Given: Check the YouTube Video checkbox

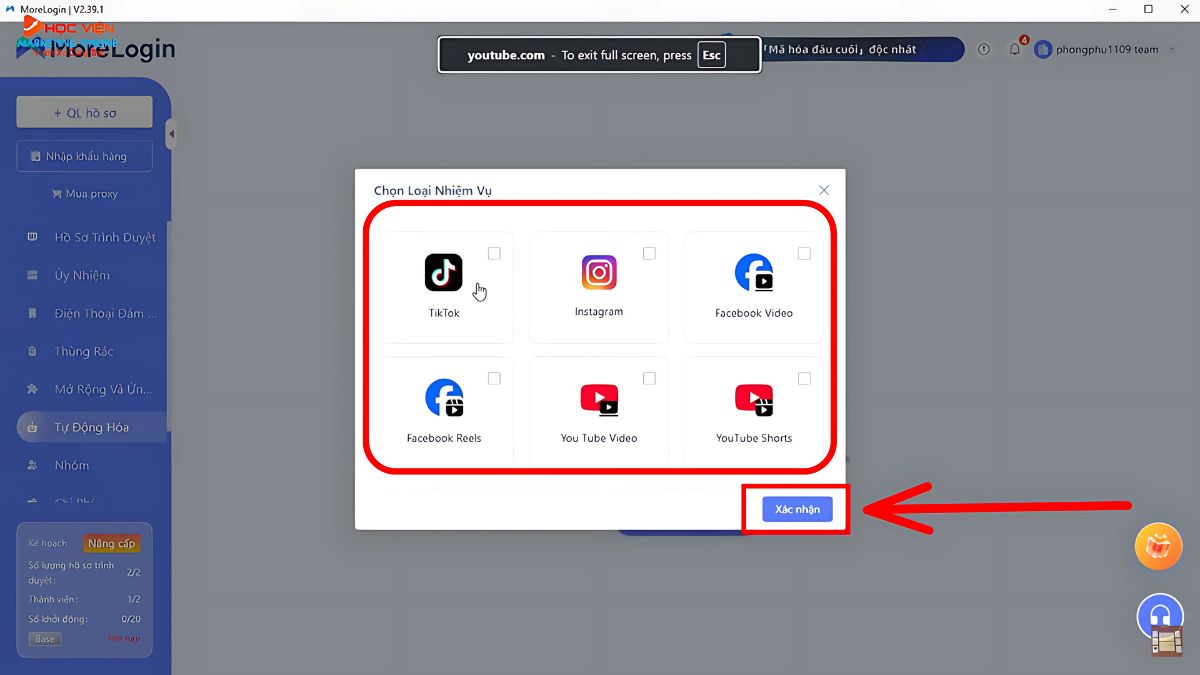Looking at the screenshot, I should click(649, 379).
